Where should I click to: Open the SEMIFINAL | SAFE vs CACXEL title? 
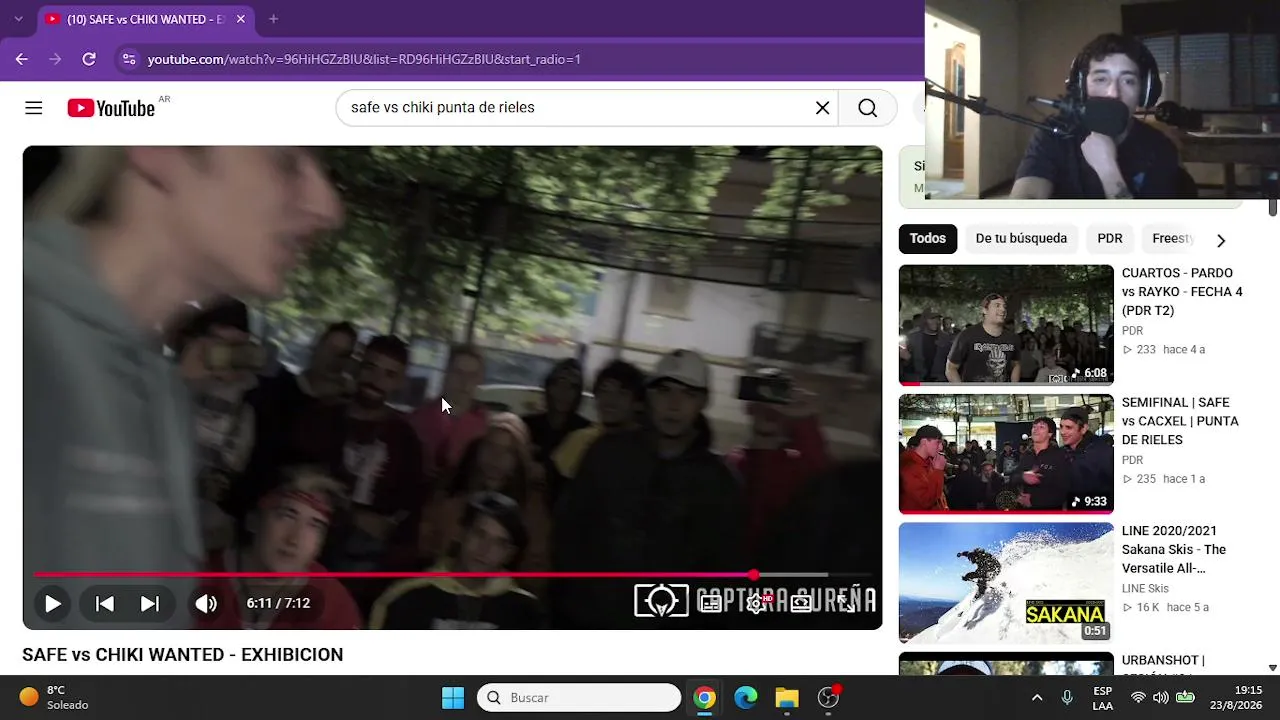(1180, 421)
